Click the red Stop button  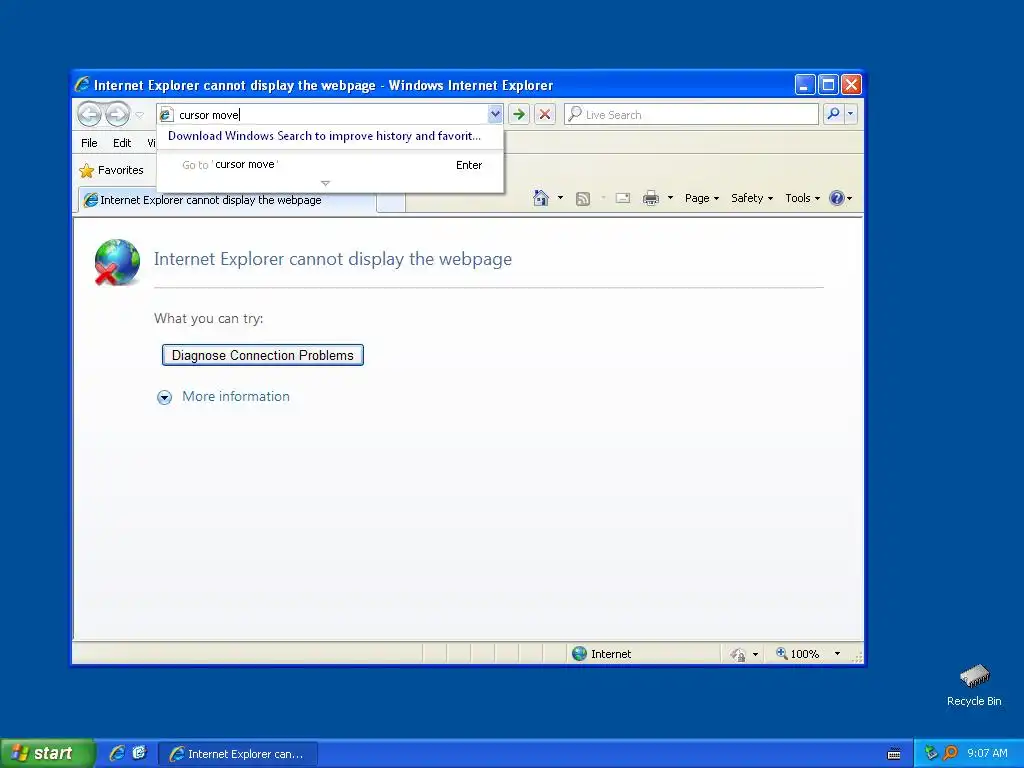click(x=545, y=114)
